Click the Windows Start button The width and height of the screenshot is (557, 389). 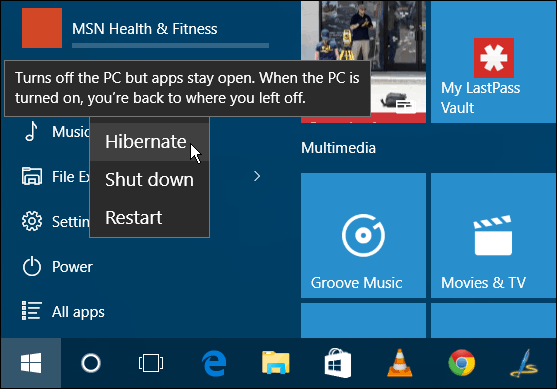point(31,363)
